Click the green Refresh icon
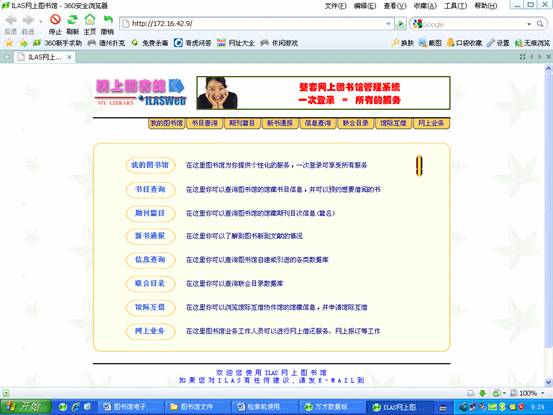 click(73, 20)
